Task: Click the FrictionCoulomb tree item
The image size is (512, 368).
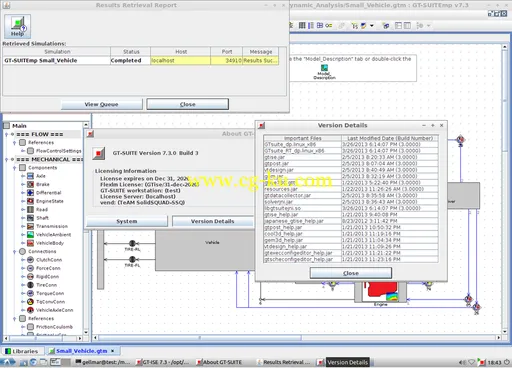Action: 54,327
